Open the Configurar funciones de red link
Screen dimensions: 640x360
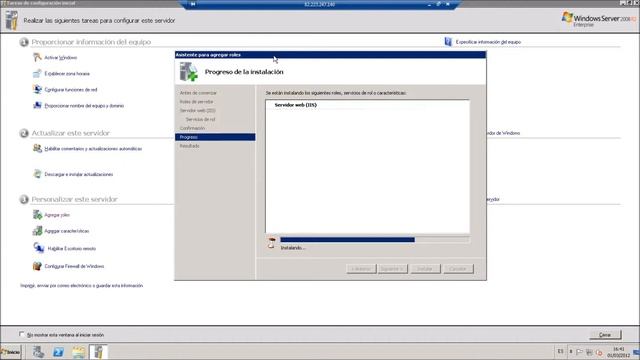coord(71,89)
